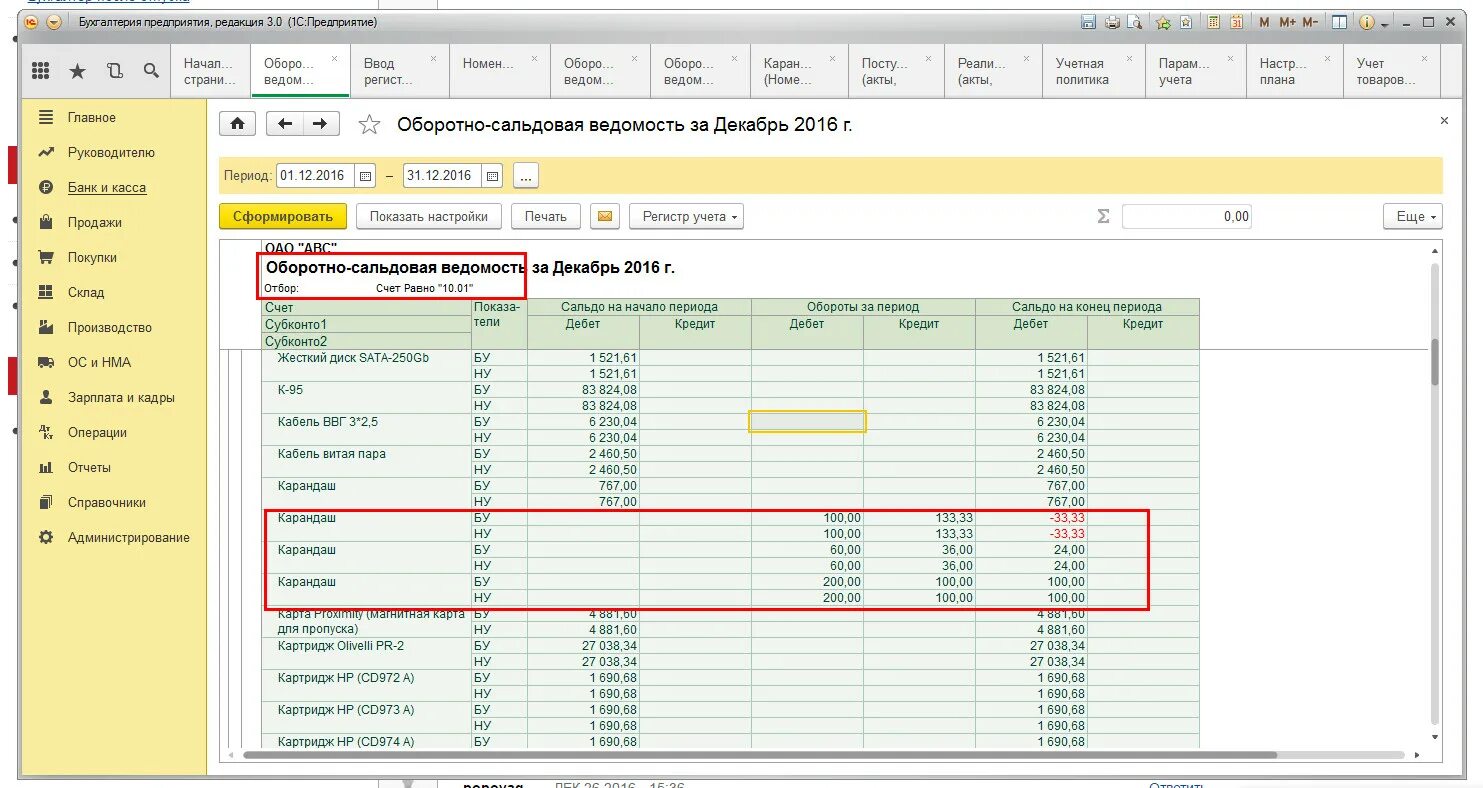Screen dimensions: 1483x788
Task: Click the sum value field showing 0,00
Action: pyautogui.click(x=1187, y=216)
